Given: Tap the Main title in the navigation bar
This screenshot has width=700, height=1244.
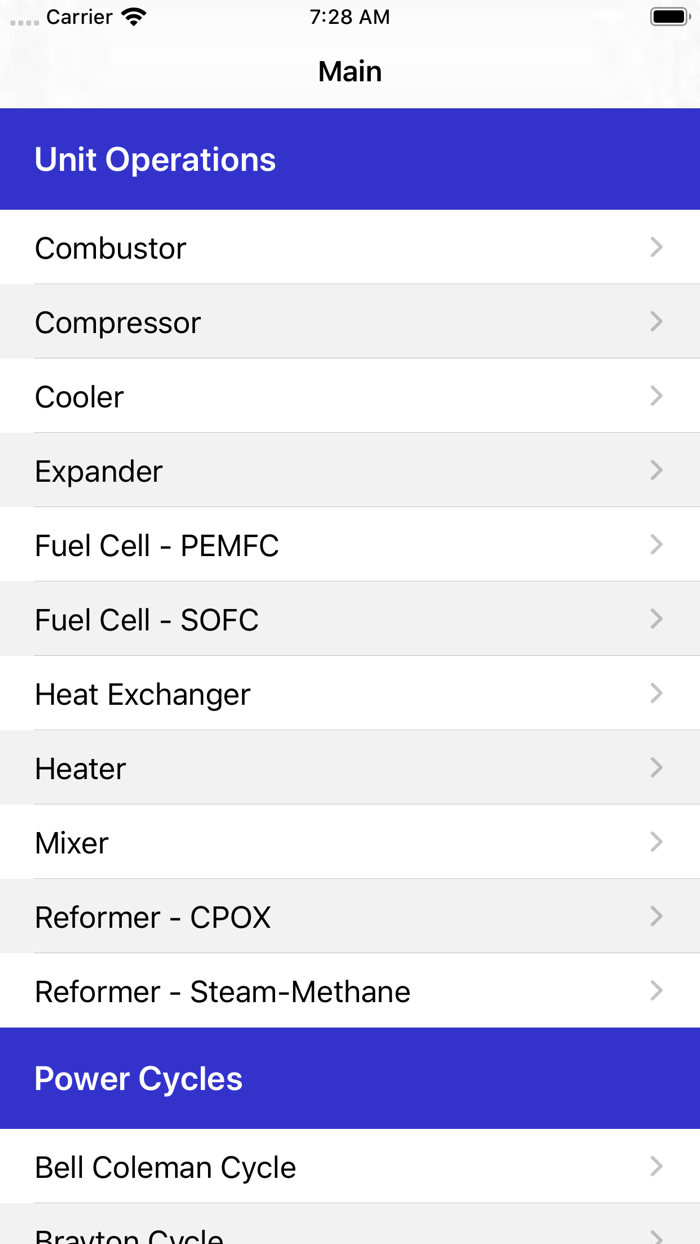Looking at the screenshot, I should [349, 70].
